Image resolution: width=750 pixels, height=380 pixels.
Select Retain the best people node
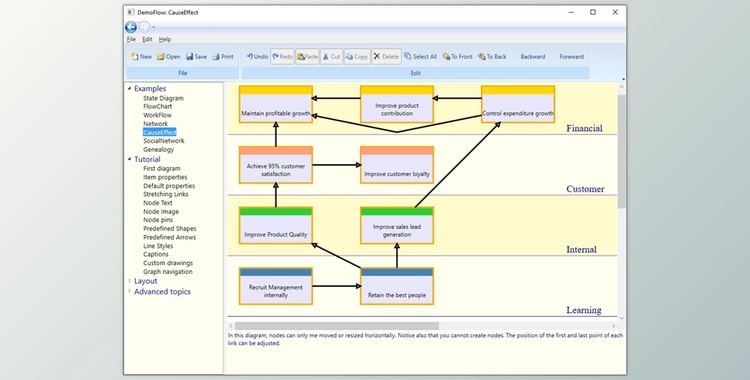[x=397, y=286]
